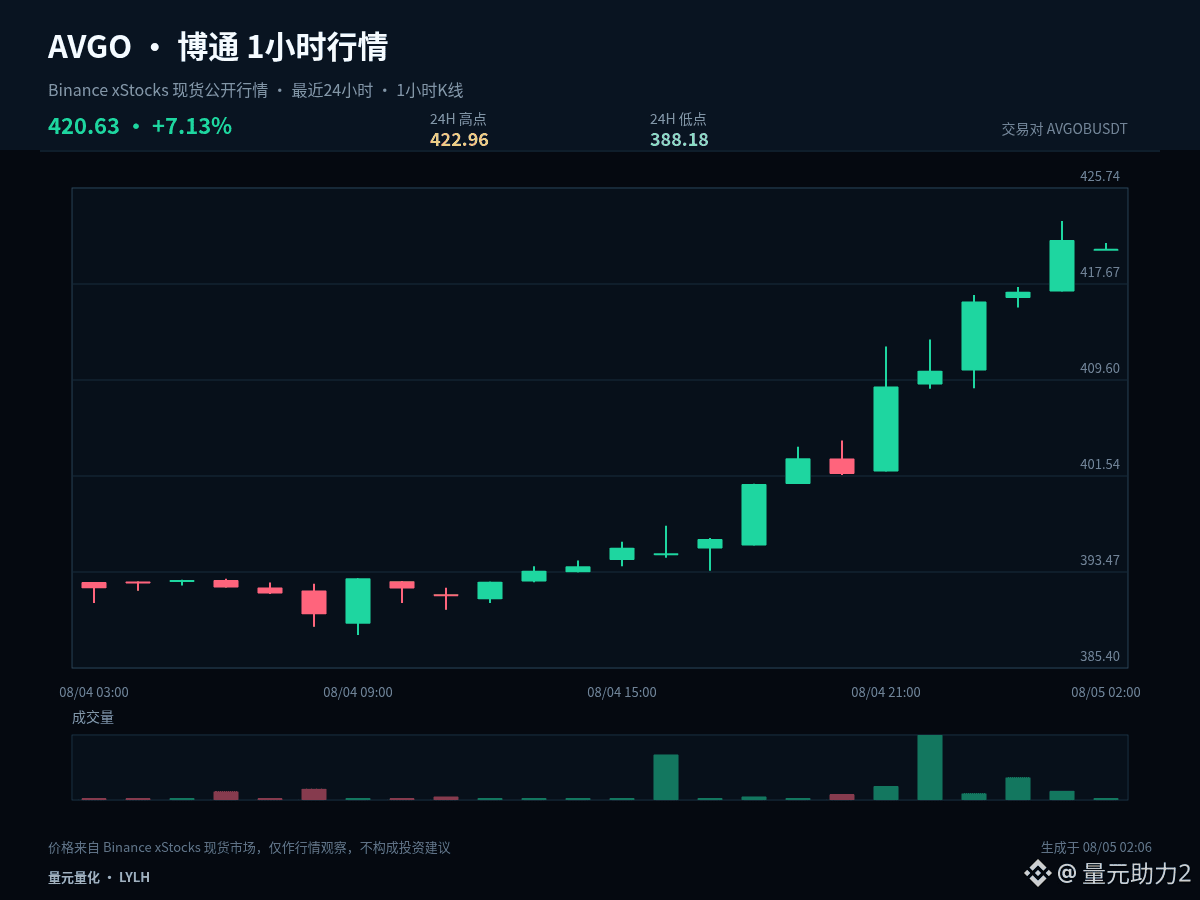Click the 成交量 volume label
The width and height of the screenshot is (1200, 900).
pos(93,717)
